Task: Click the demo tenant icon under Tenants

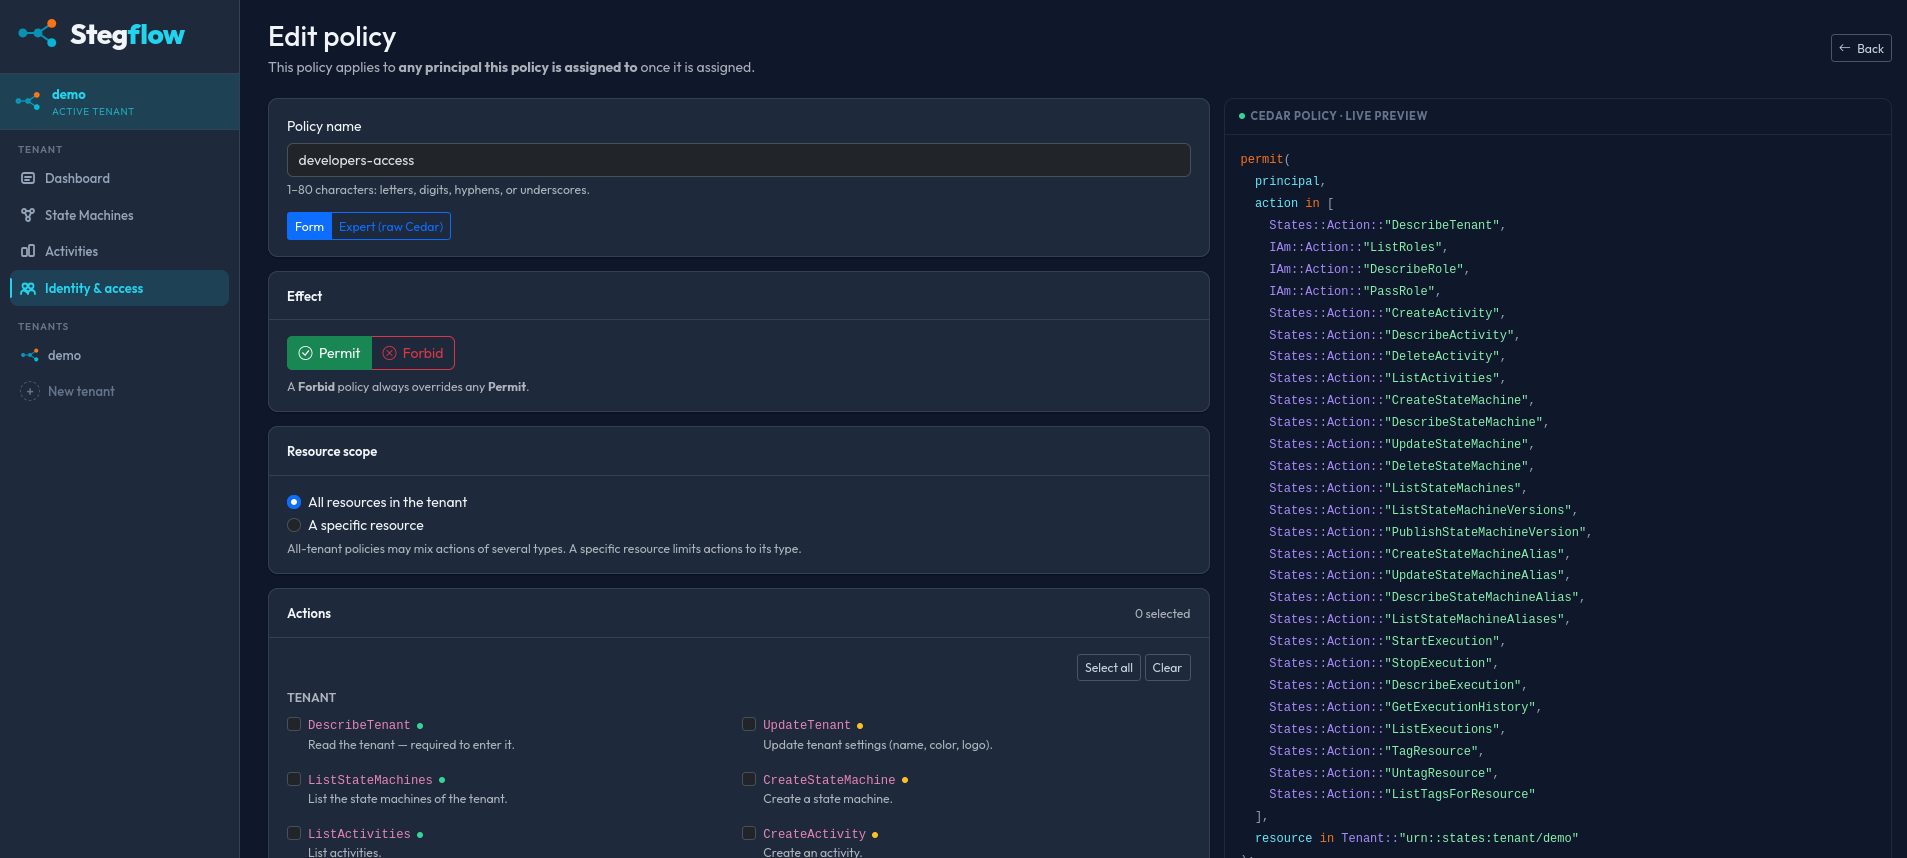Action: tap(30, 355)
